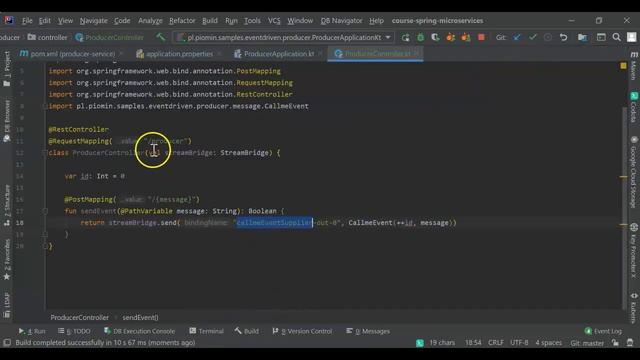Viewport: 640px width, 360px height.
Task: Click the Run application icon in toolbar
Action: (x=405, y=38)
